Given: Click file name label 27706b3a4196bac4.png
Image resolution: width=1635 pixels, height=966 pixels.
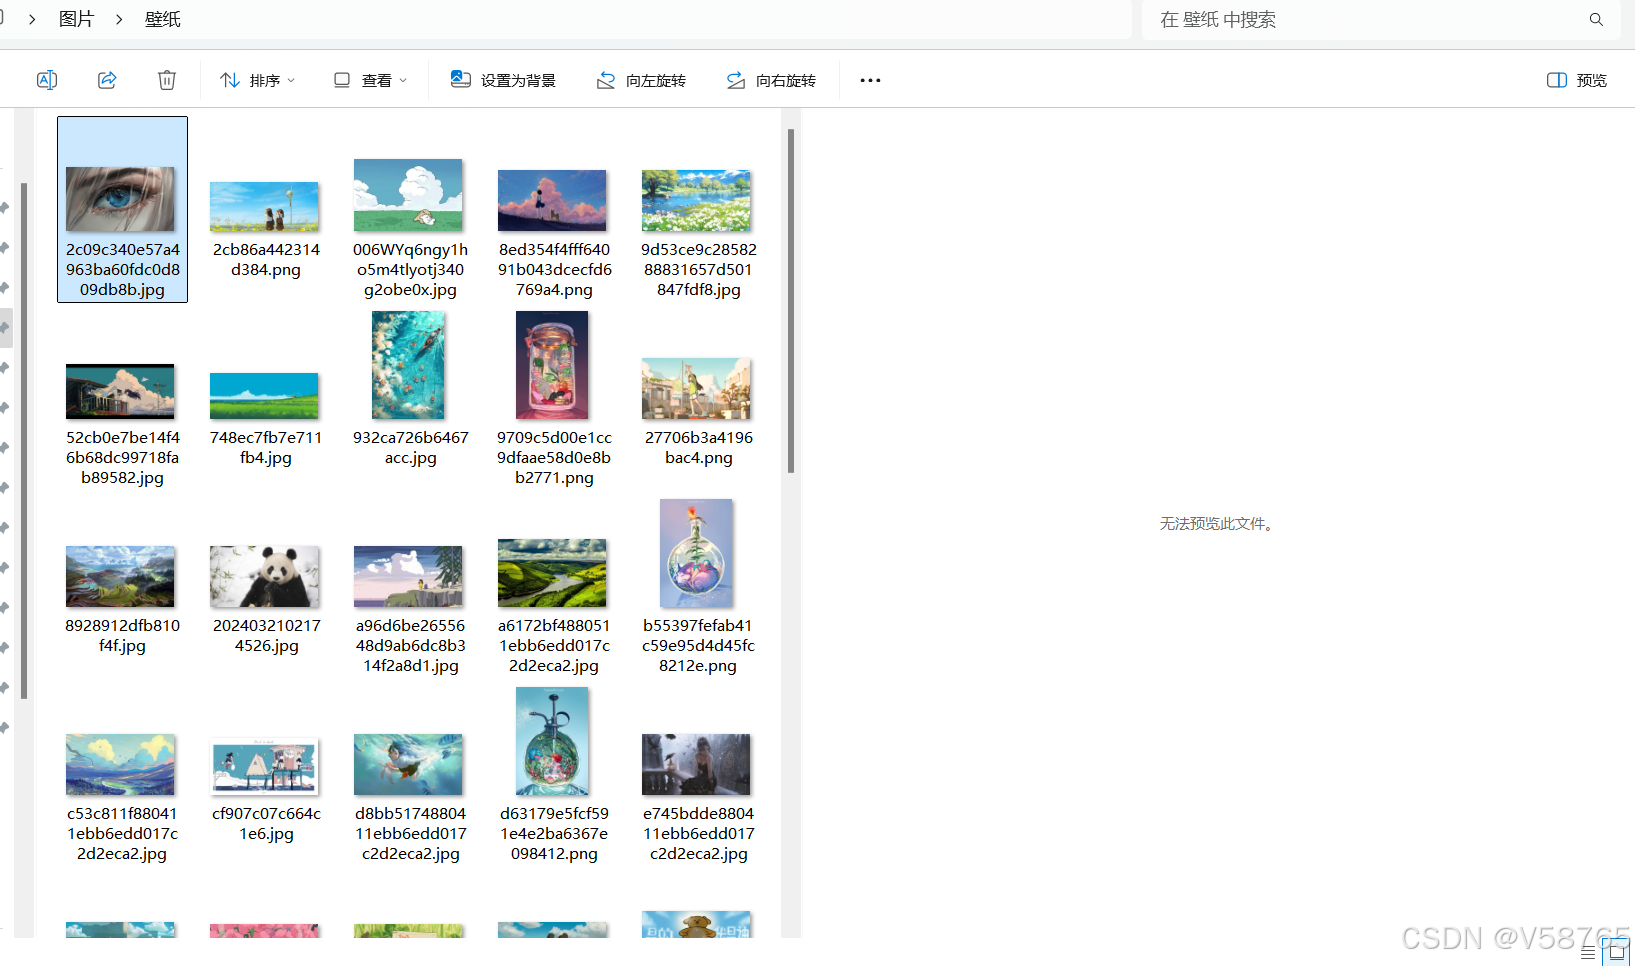Looking at the screenshot, I should point(699,448).
